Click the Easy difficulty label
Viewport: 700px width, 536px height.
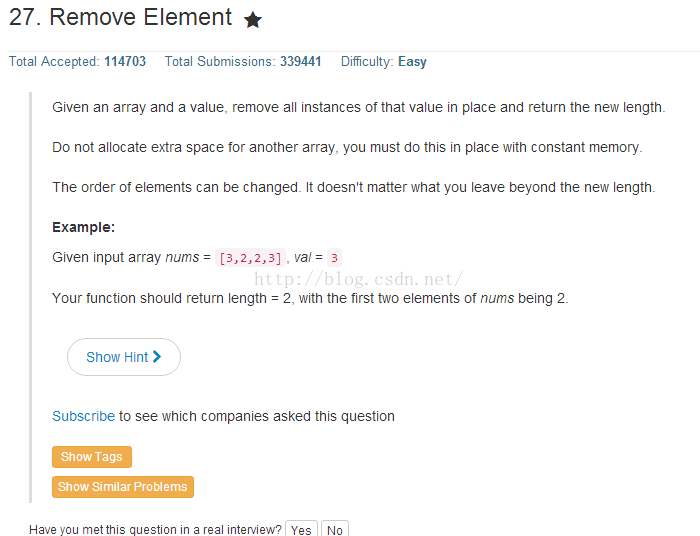pos(412,62)
